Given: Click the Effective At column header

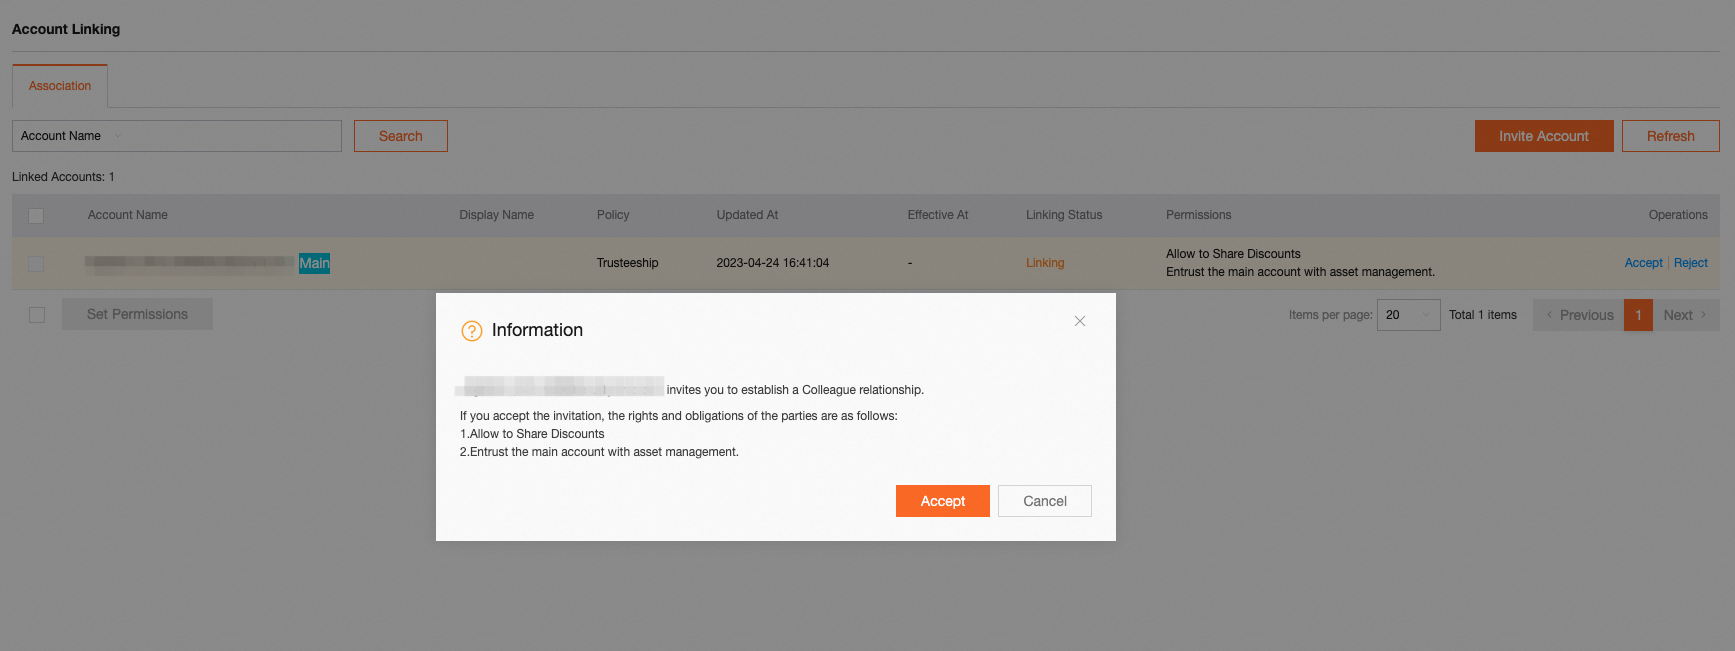Looking at the screenshot, I should [937, 215].
